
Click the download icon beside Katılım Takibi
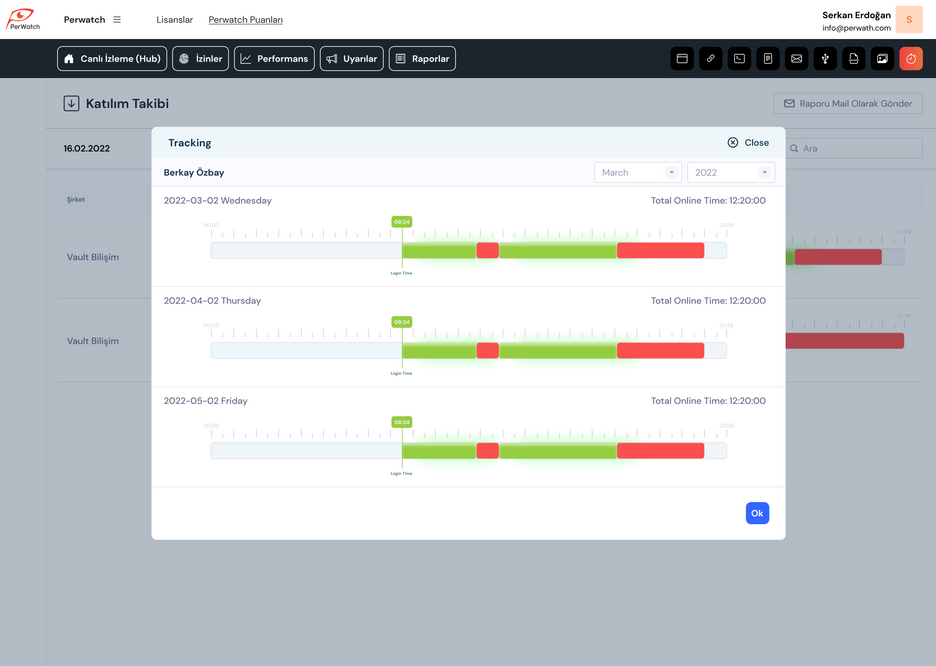click(71, 103)
